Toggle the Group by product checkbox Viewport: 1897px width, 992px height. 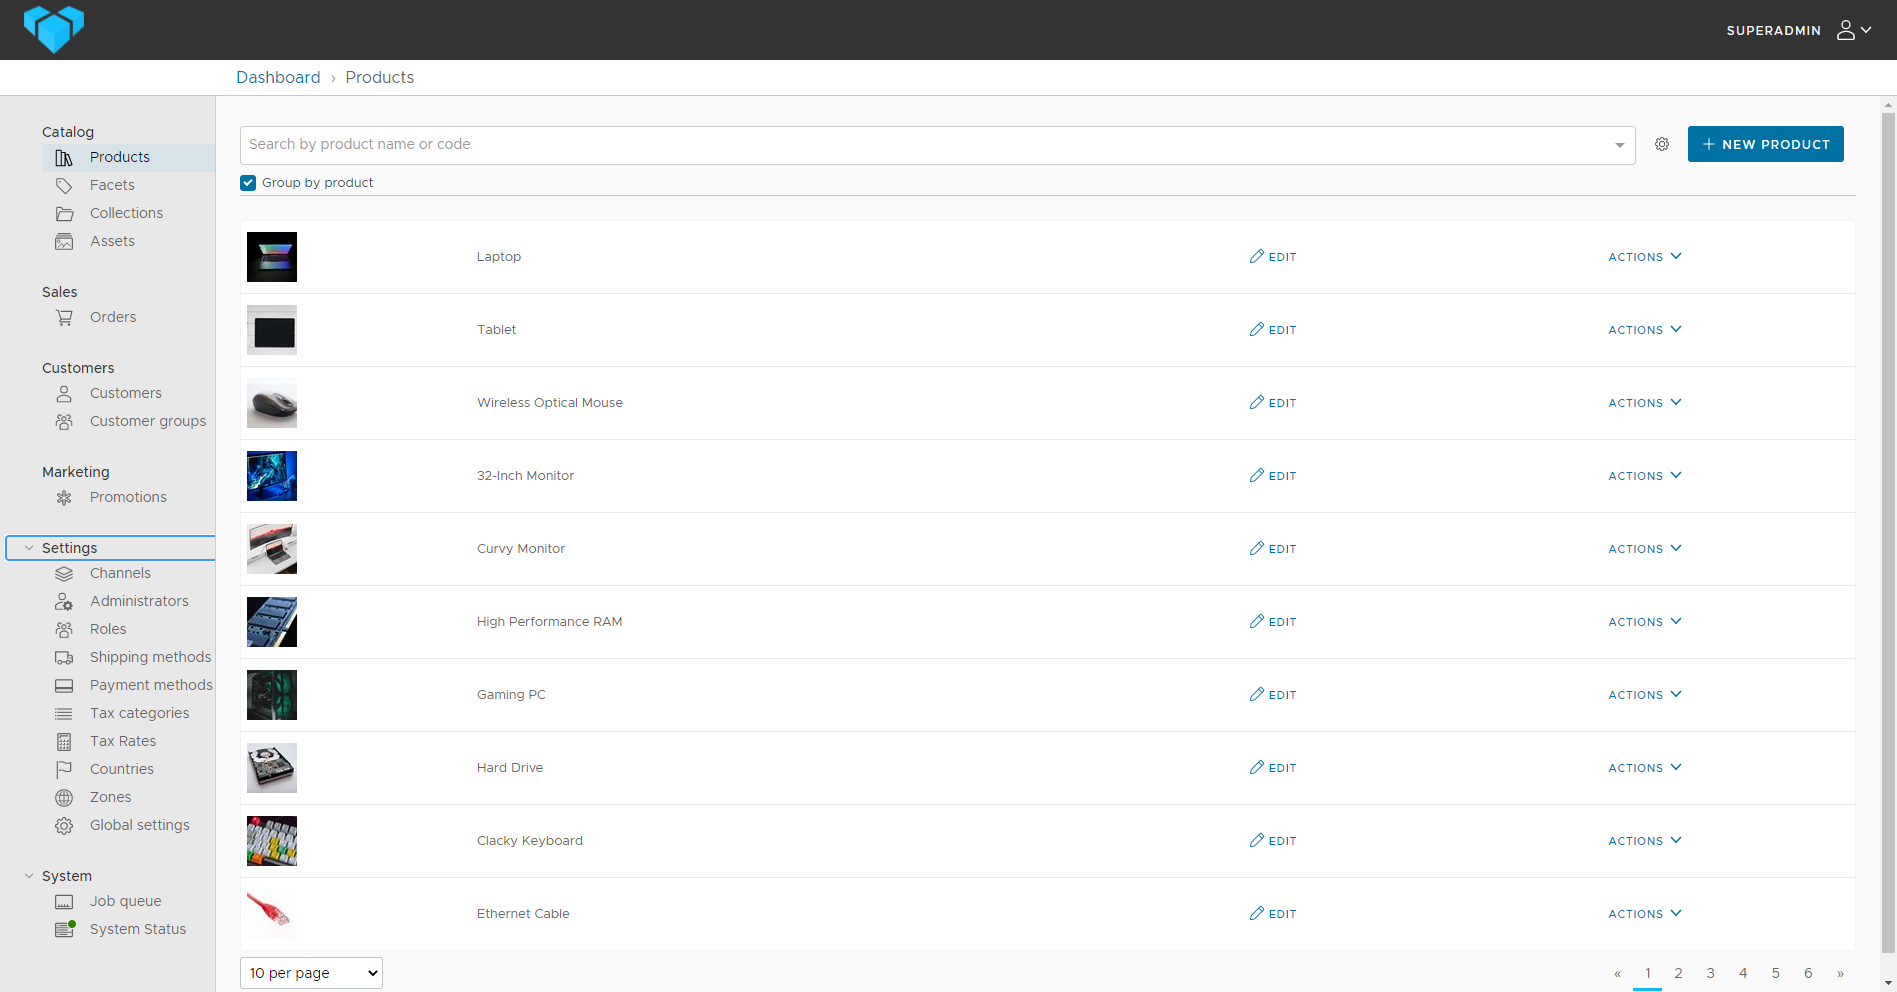(x=247, y=182)
